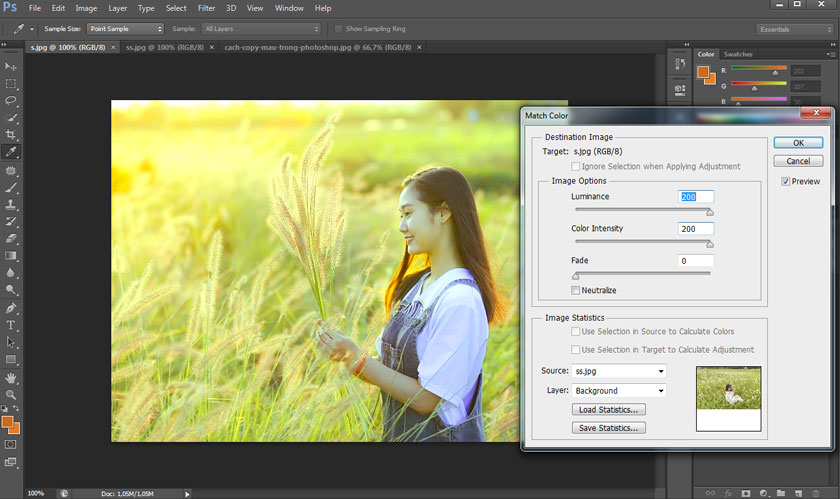The width and height of the screenshot is (840, 499).
Task: Select the Horizontal Type tool
Action: click(11, 325)
